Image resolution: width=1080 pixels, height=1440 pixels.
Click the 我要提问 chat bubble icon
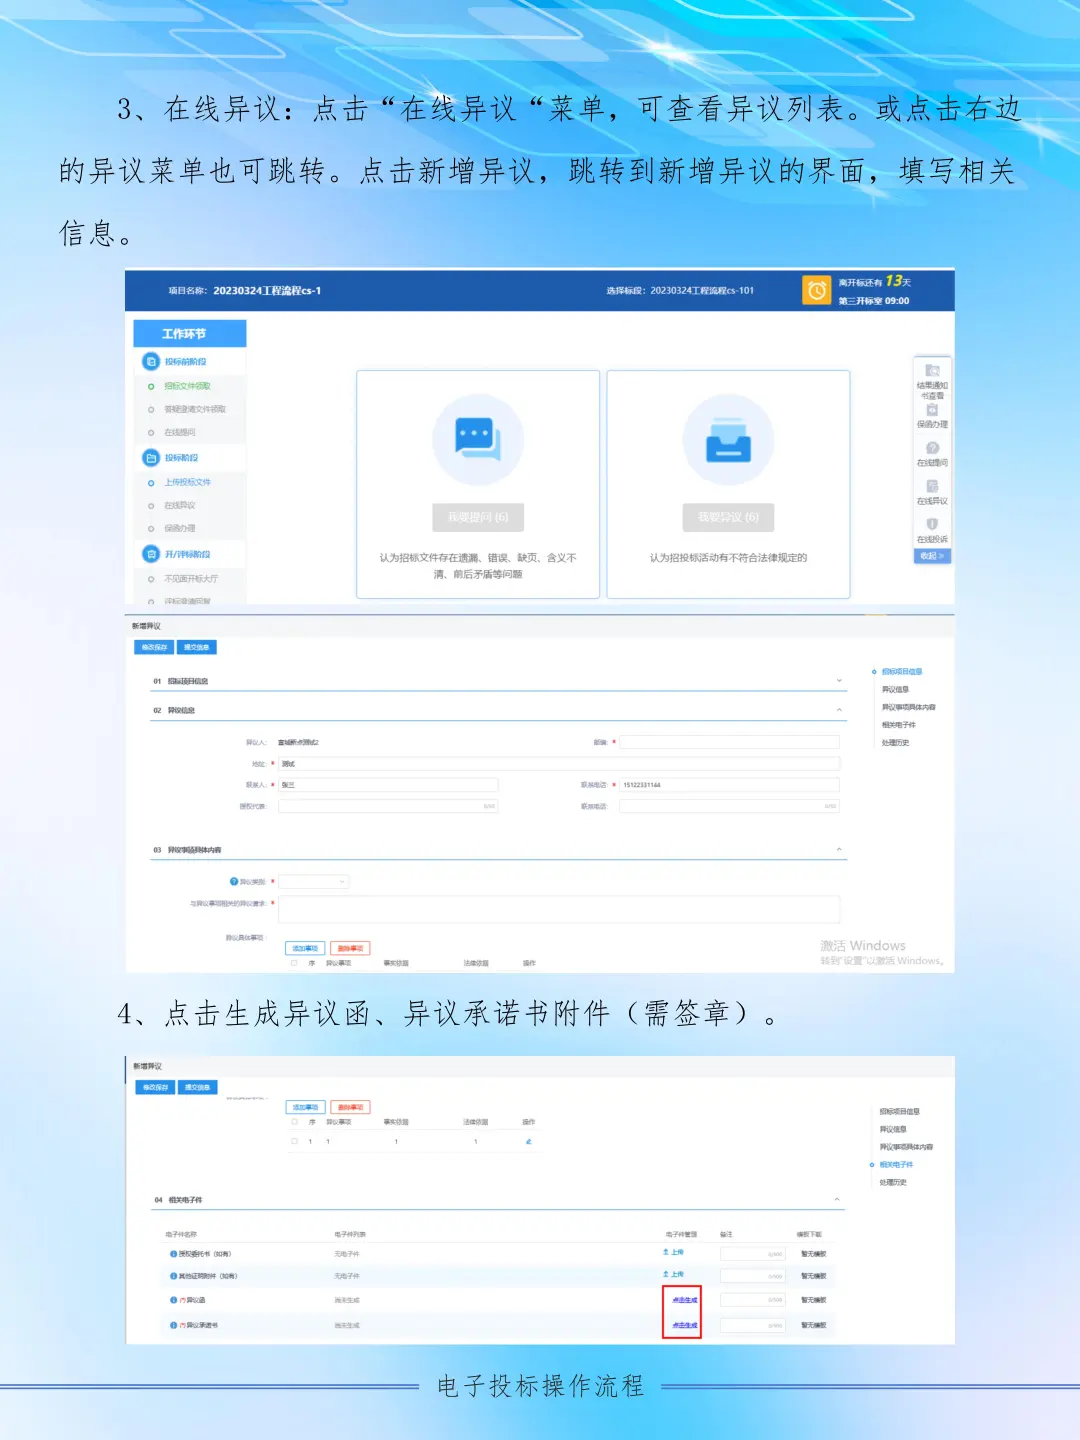pyautogui.click(x=477, y=440)
